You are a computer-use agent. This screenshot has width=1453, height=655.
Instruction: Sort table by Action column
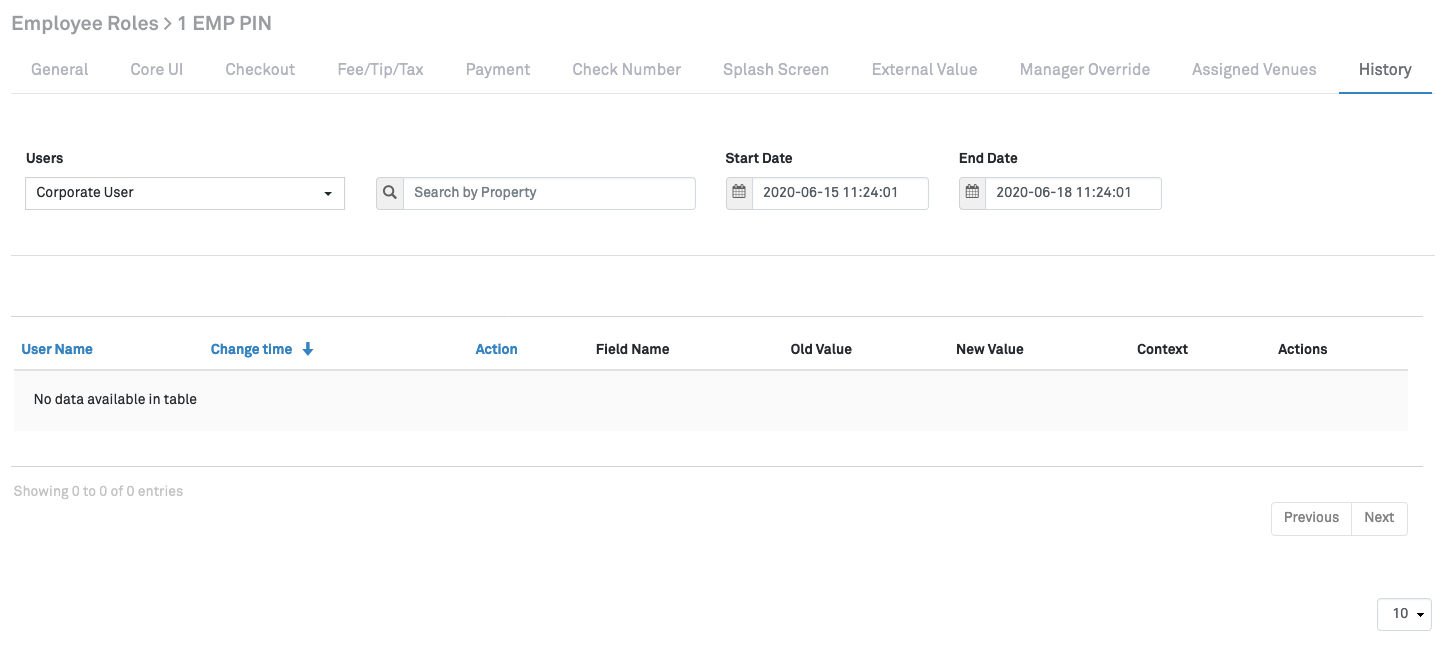click(x=496, y=349)
